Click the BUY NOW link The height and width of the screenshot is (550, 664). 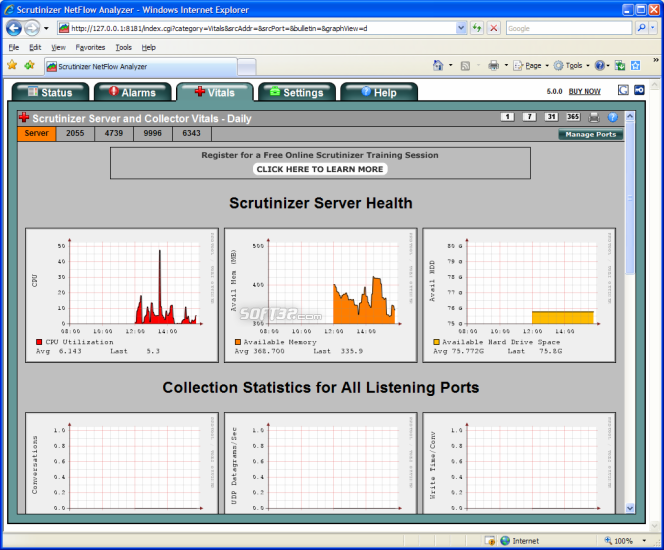point(584,91)
